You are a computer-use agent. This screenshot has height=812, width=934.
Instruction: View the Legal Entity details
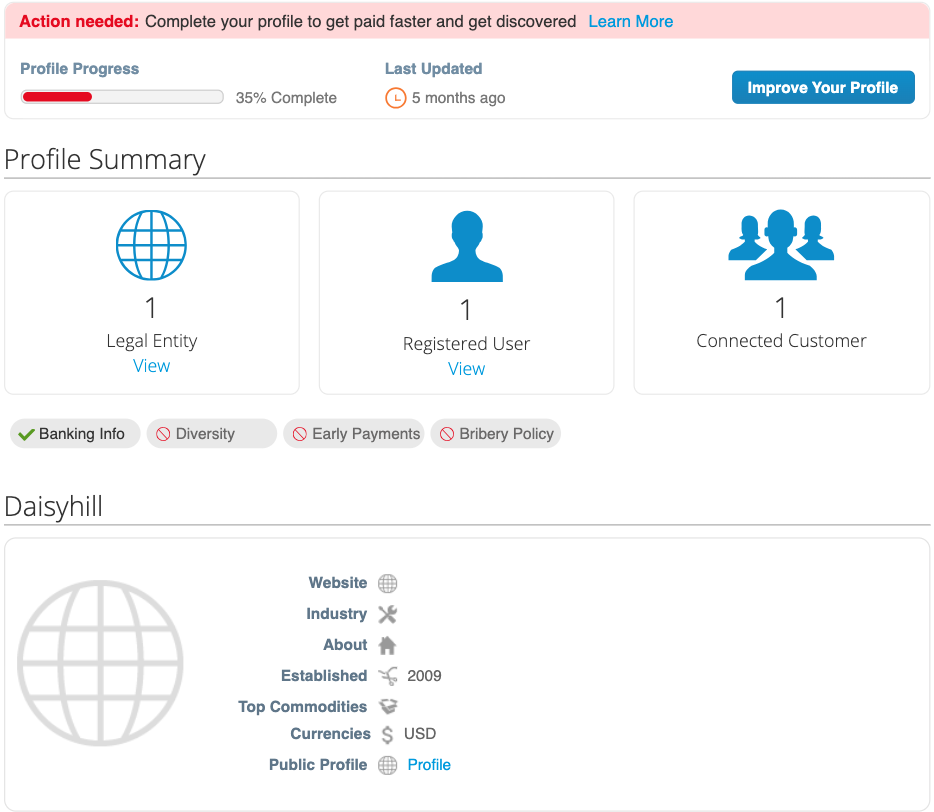[x=151, y=366]
